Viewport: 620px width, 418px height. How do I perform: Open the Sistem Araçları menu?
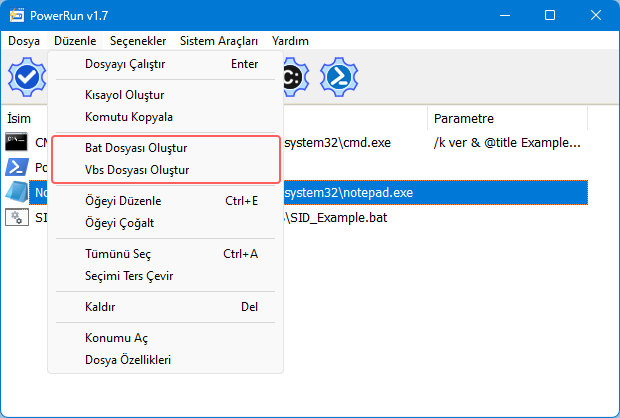(x=219, y=41)
